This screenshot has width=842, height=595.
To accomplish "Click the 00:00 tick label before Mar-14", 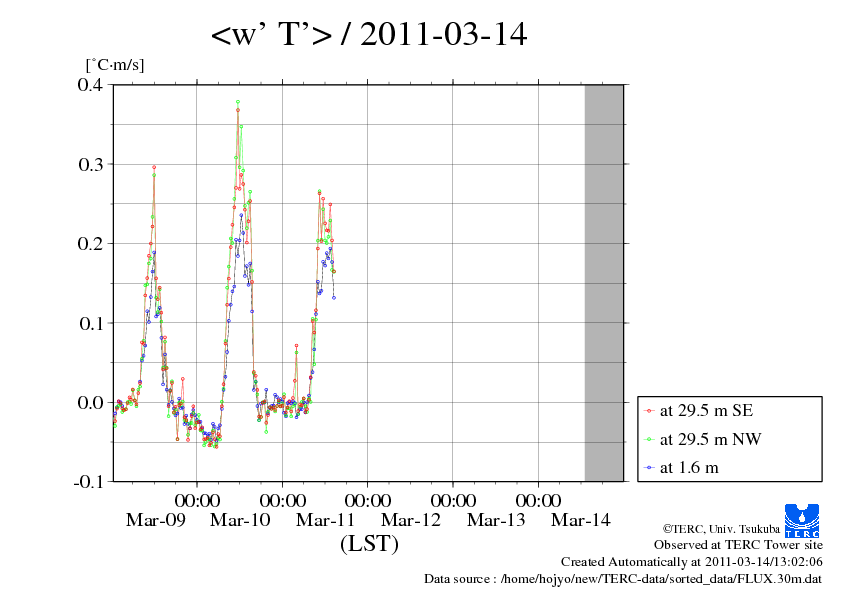I will 538,501.
